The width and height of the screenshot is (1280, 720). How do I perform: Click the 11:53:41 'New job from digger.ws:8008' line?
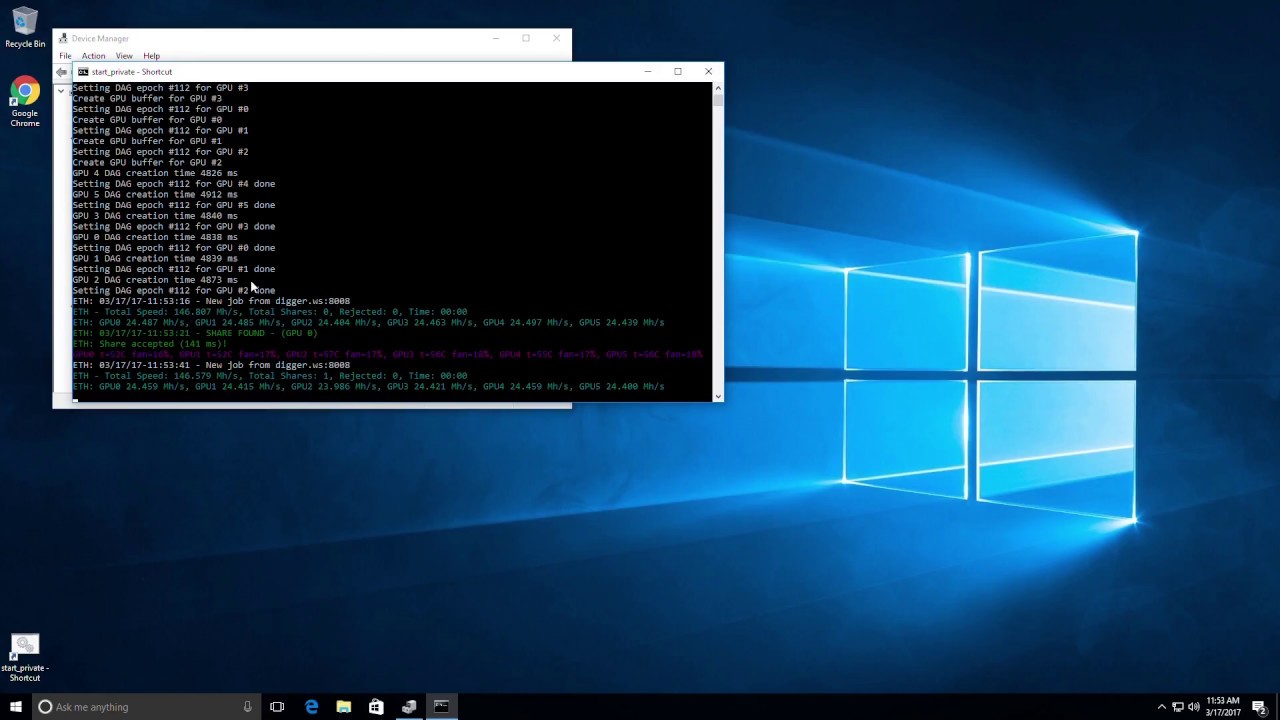tap(211, 365)
